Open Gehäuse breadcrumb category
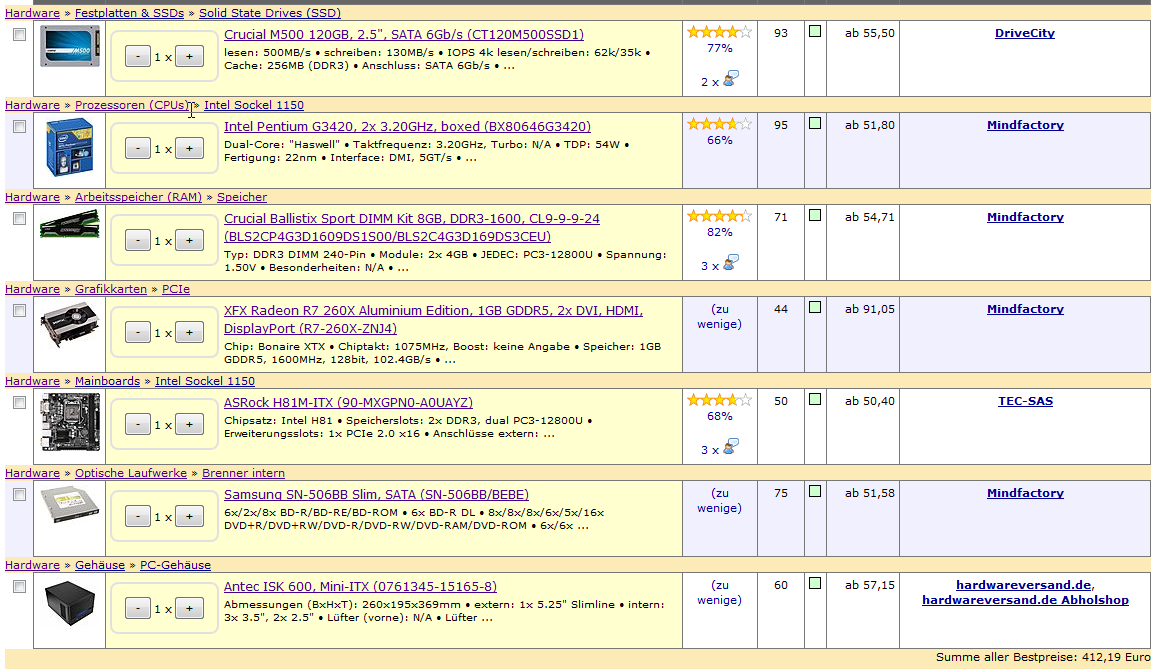 coord(100,565)
